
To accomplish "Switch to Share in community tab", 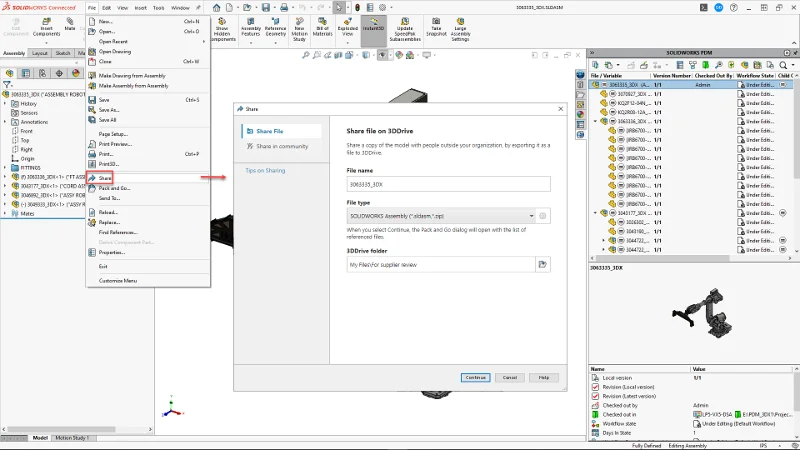I will click(280, 146).
